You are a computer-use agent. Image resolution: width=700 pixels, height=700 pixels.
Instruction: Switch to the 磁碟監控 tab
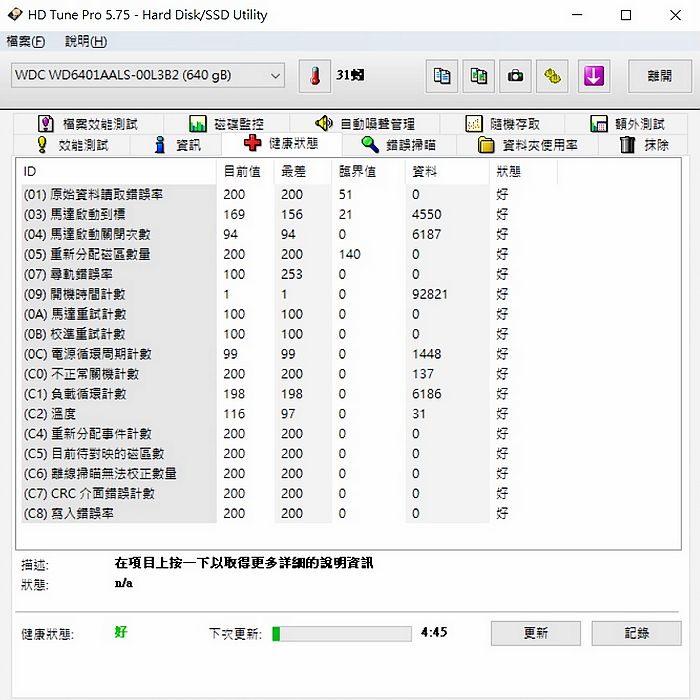(226, 124)
